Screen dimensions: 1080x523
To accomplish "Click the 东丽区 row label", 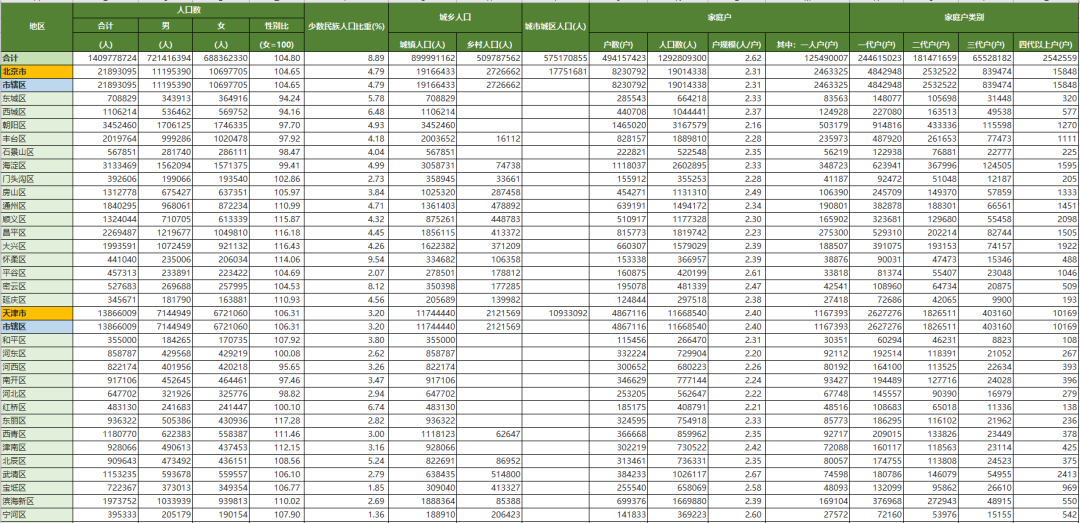I will click(36, 420).
